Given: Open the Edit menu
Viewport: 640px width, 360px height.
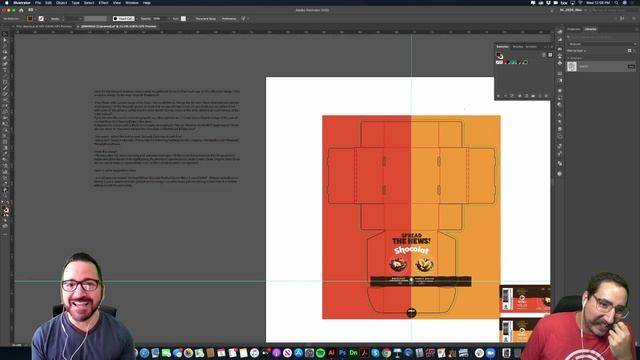Looking at the screenshot, I should tap(49, 2).
